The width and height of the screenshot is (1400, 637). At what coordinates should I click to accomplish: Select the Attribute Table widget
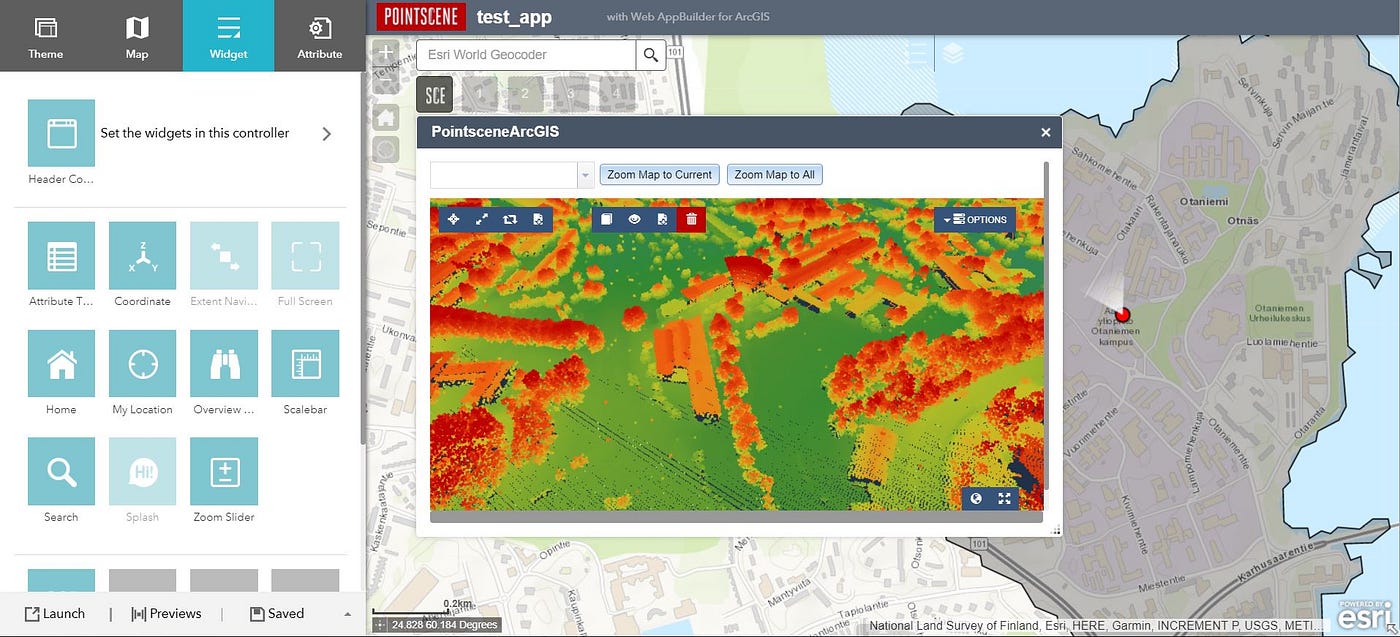coord(61,255)
